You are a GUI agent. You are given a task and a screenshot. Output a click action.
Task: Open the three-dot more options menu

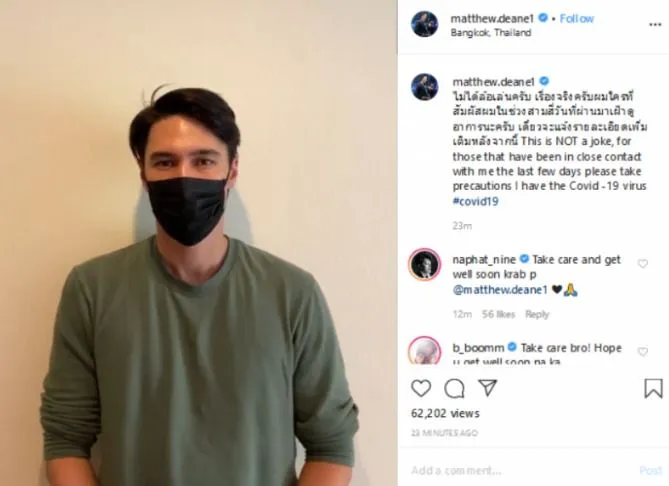[655, 25]
